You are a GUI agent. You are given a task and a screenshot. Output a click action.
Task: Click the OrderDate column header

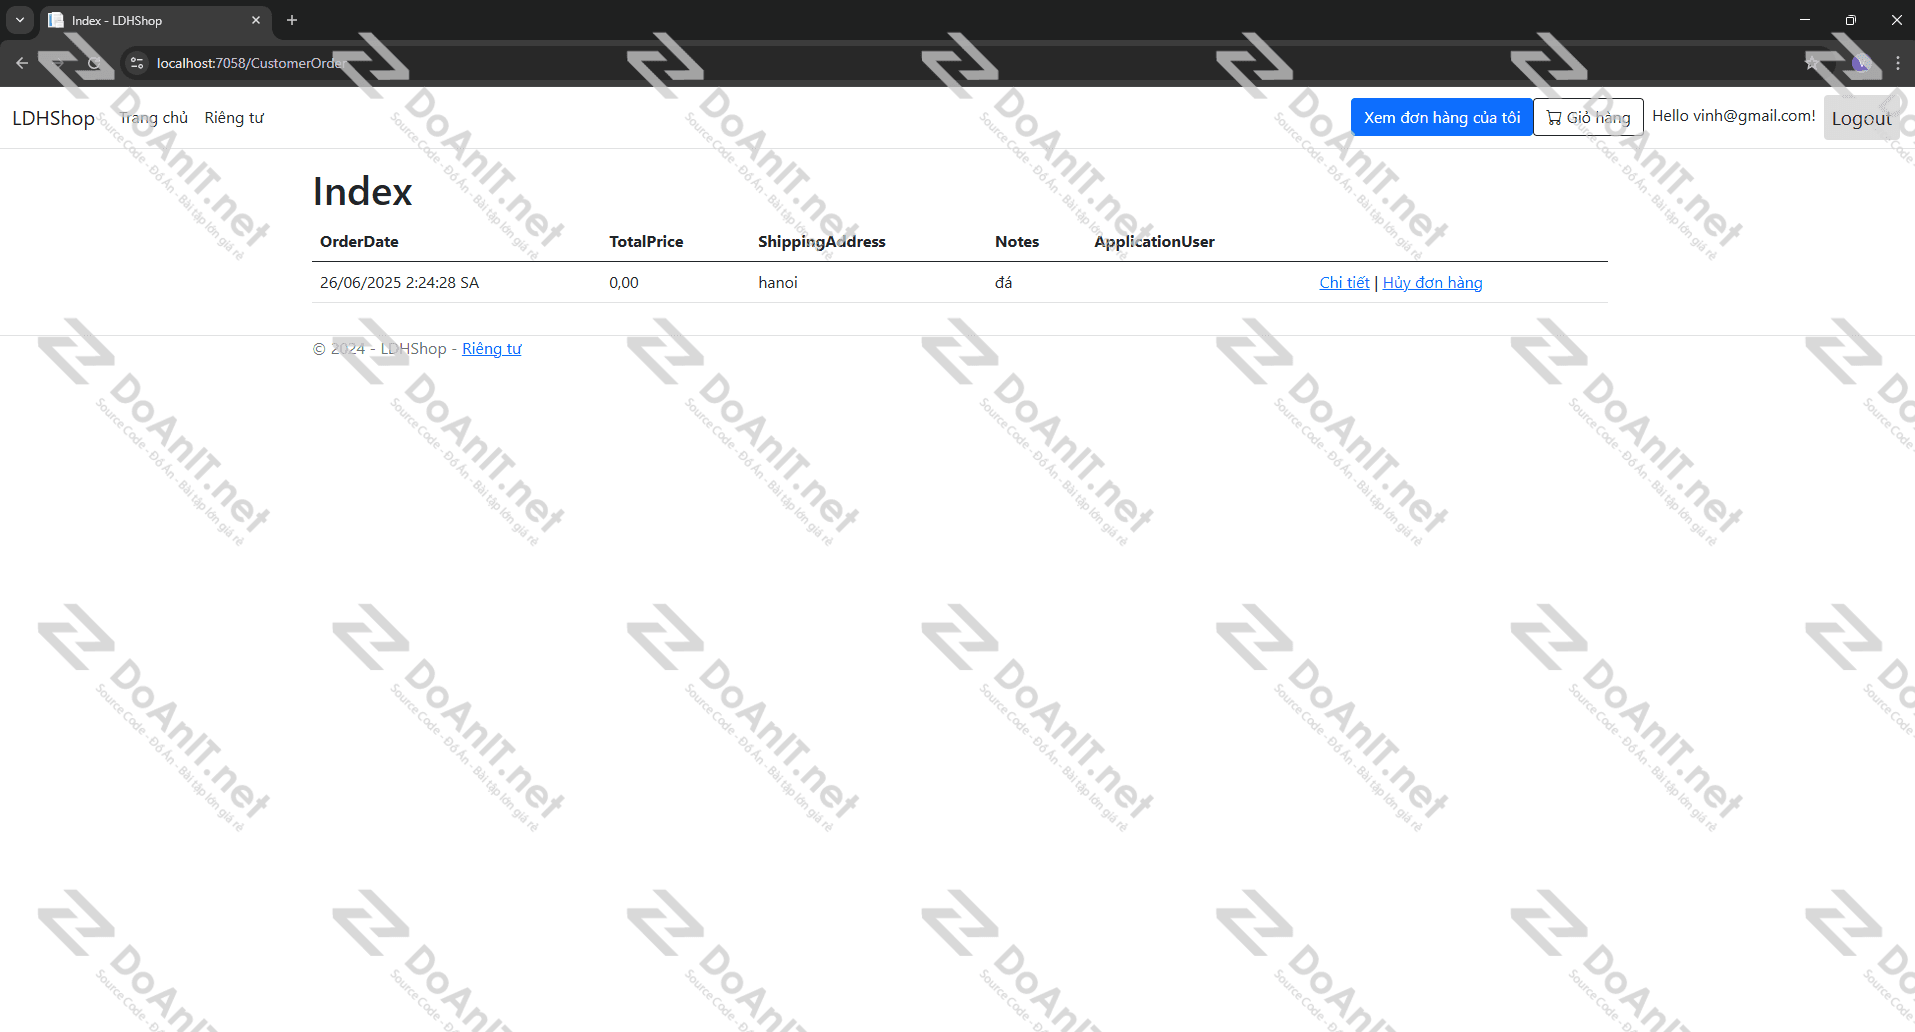[359, 242]
